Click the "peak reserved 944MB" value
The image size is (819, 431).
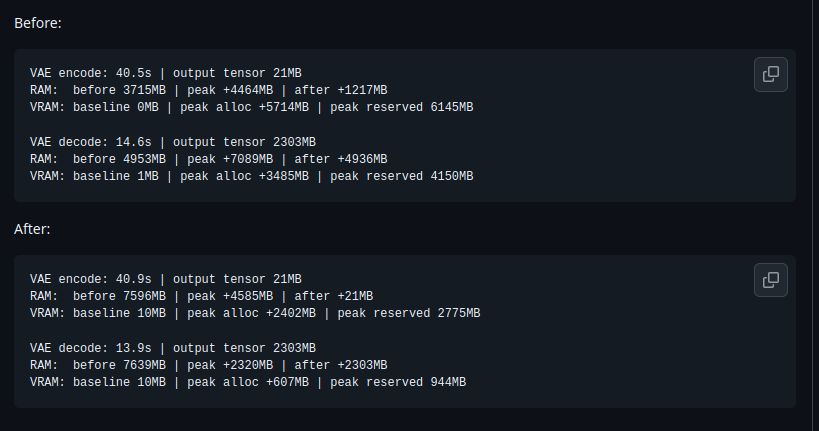click(x=398, y=382)
